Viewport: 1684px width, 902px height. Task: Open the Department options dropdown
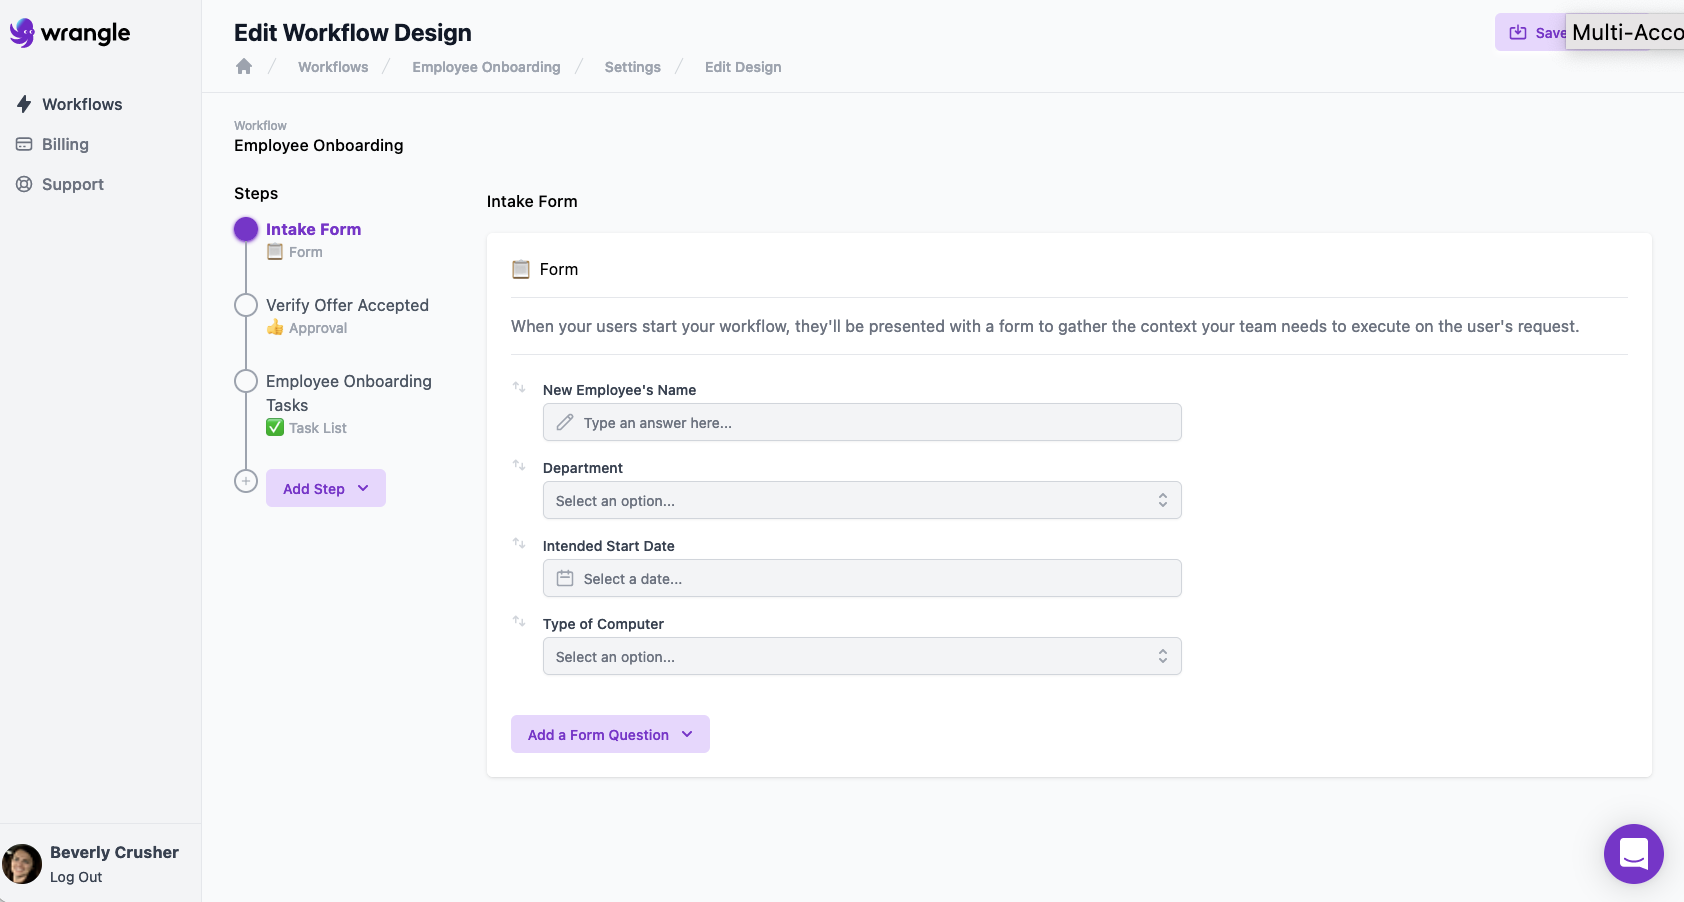point(862,500)
